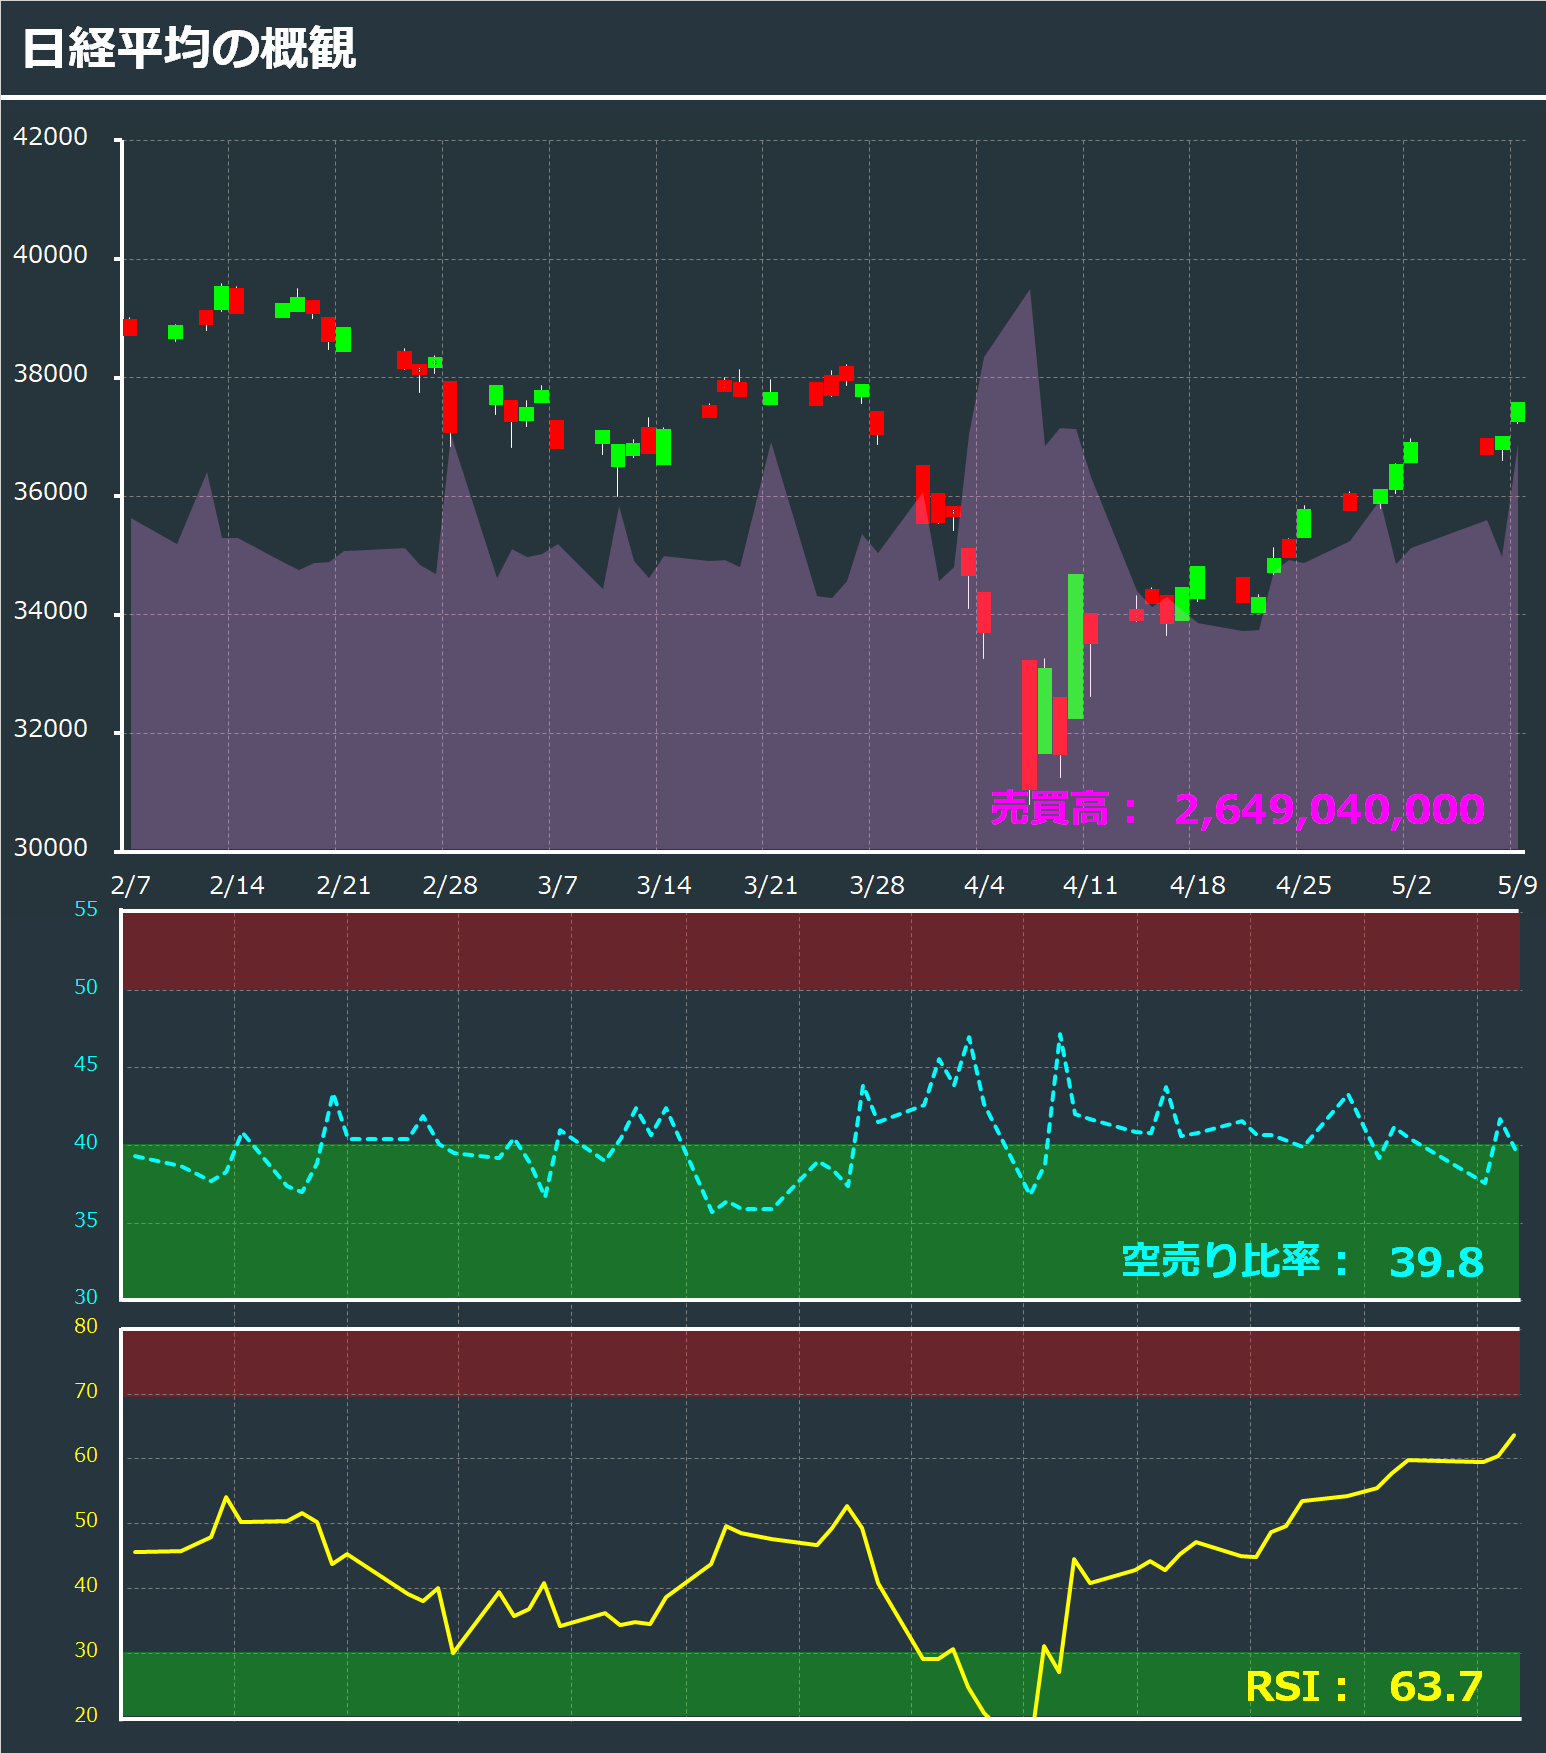Click the final point of the RSI line
The image size is (1546, 1753).
pyautogui.click(x=1514, y=1435)
